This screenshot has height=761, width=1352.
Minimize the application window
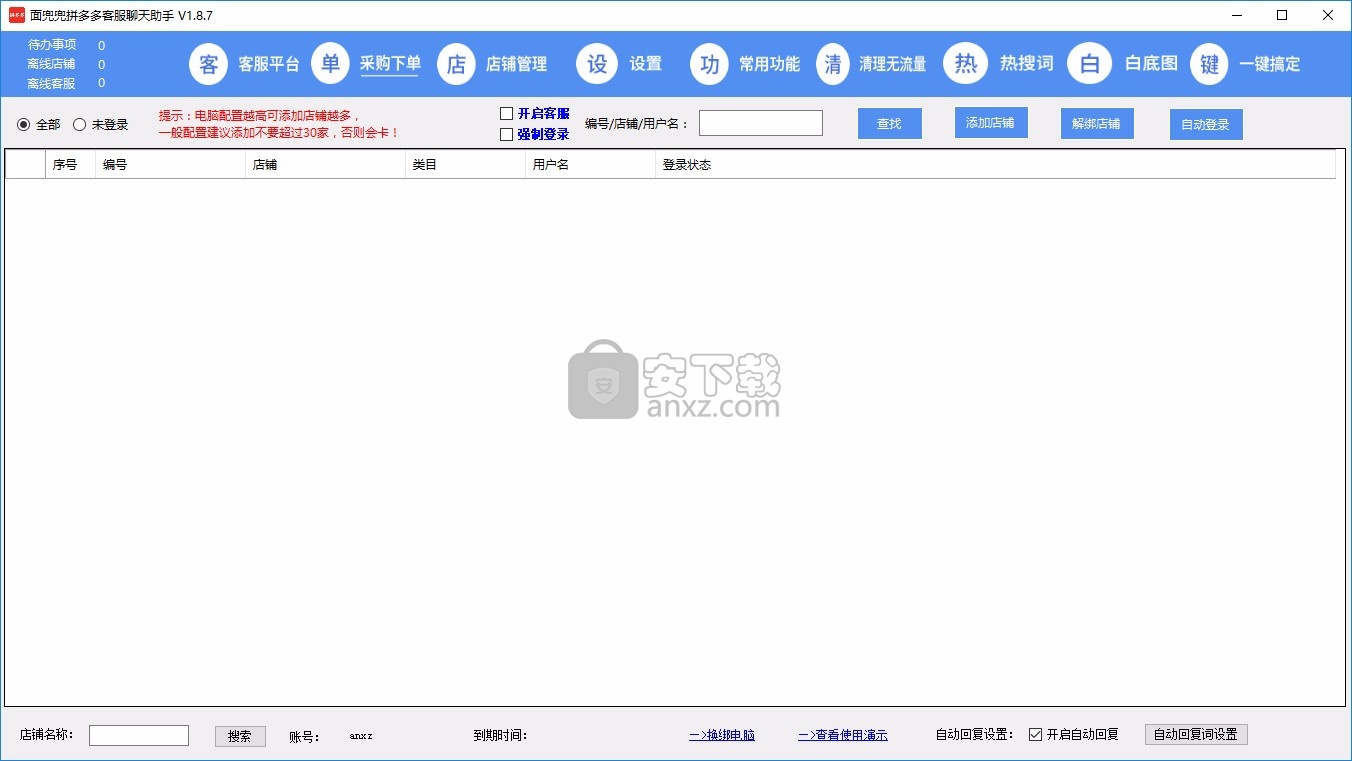[1237, 15]
